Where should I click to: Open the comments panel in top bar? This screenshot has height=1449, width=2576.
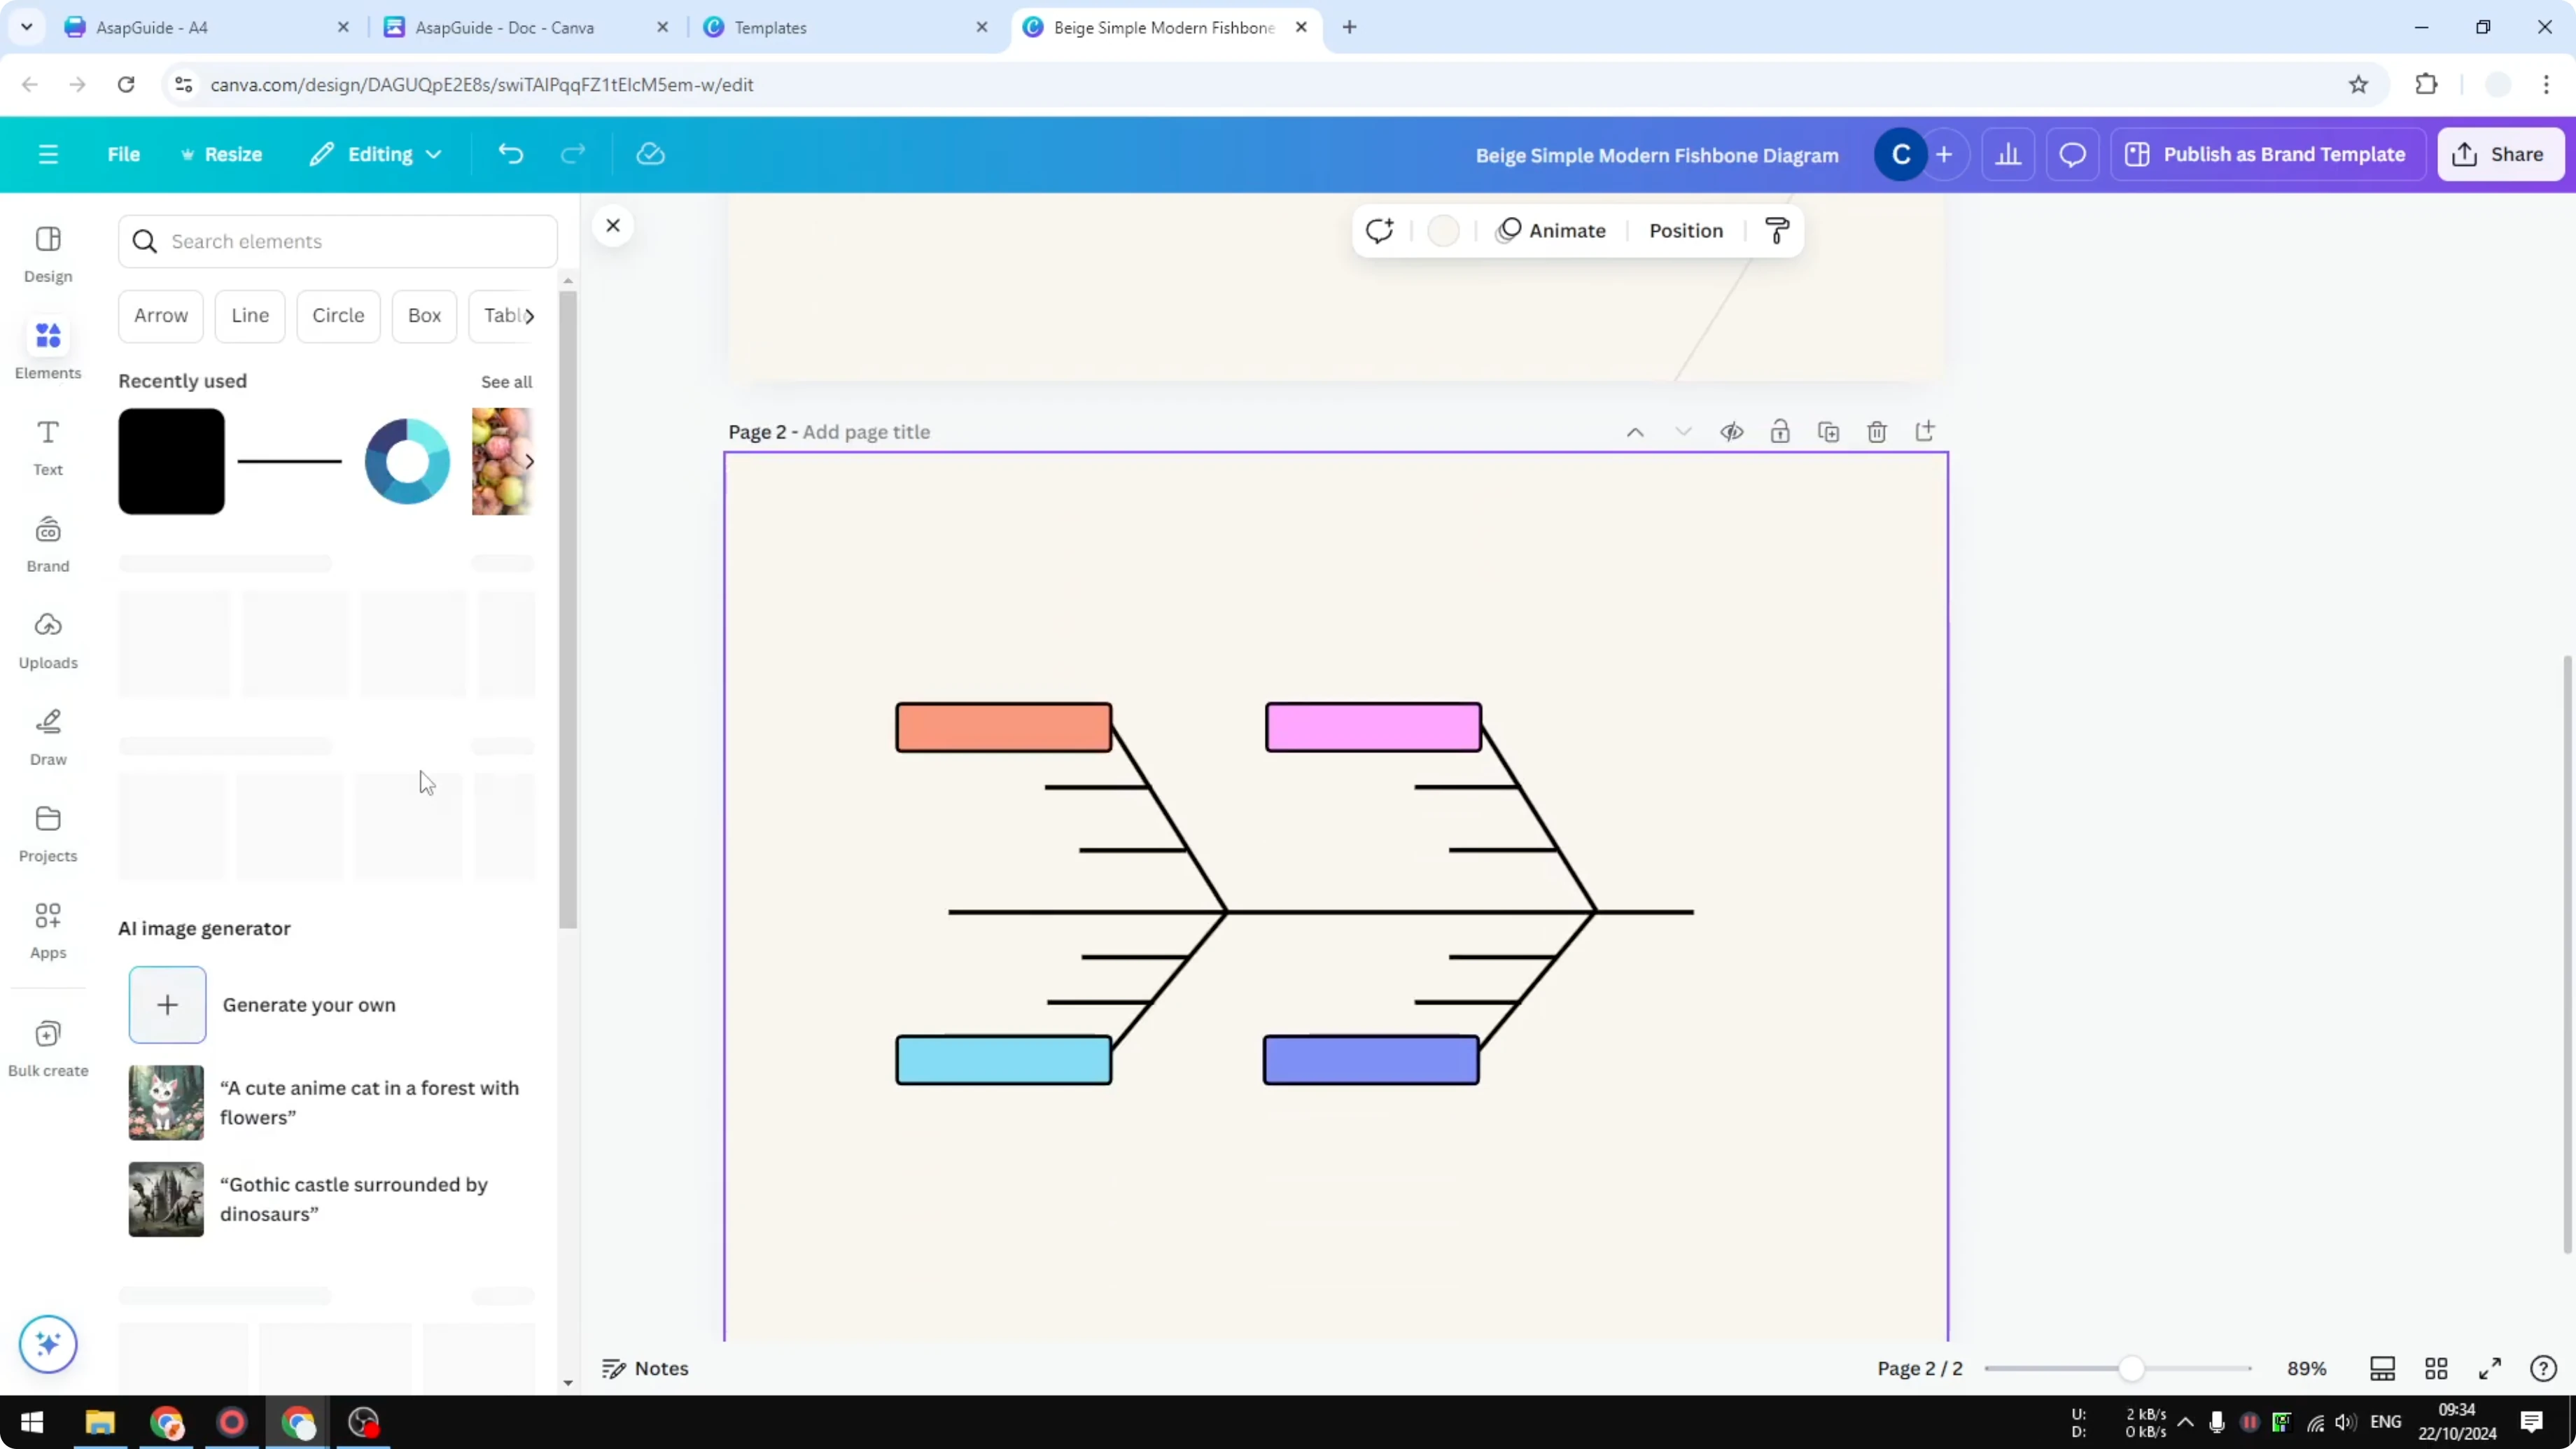point(2072,154)
